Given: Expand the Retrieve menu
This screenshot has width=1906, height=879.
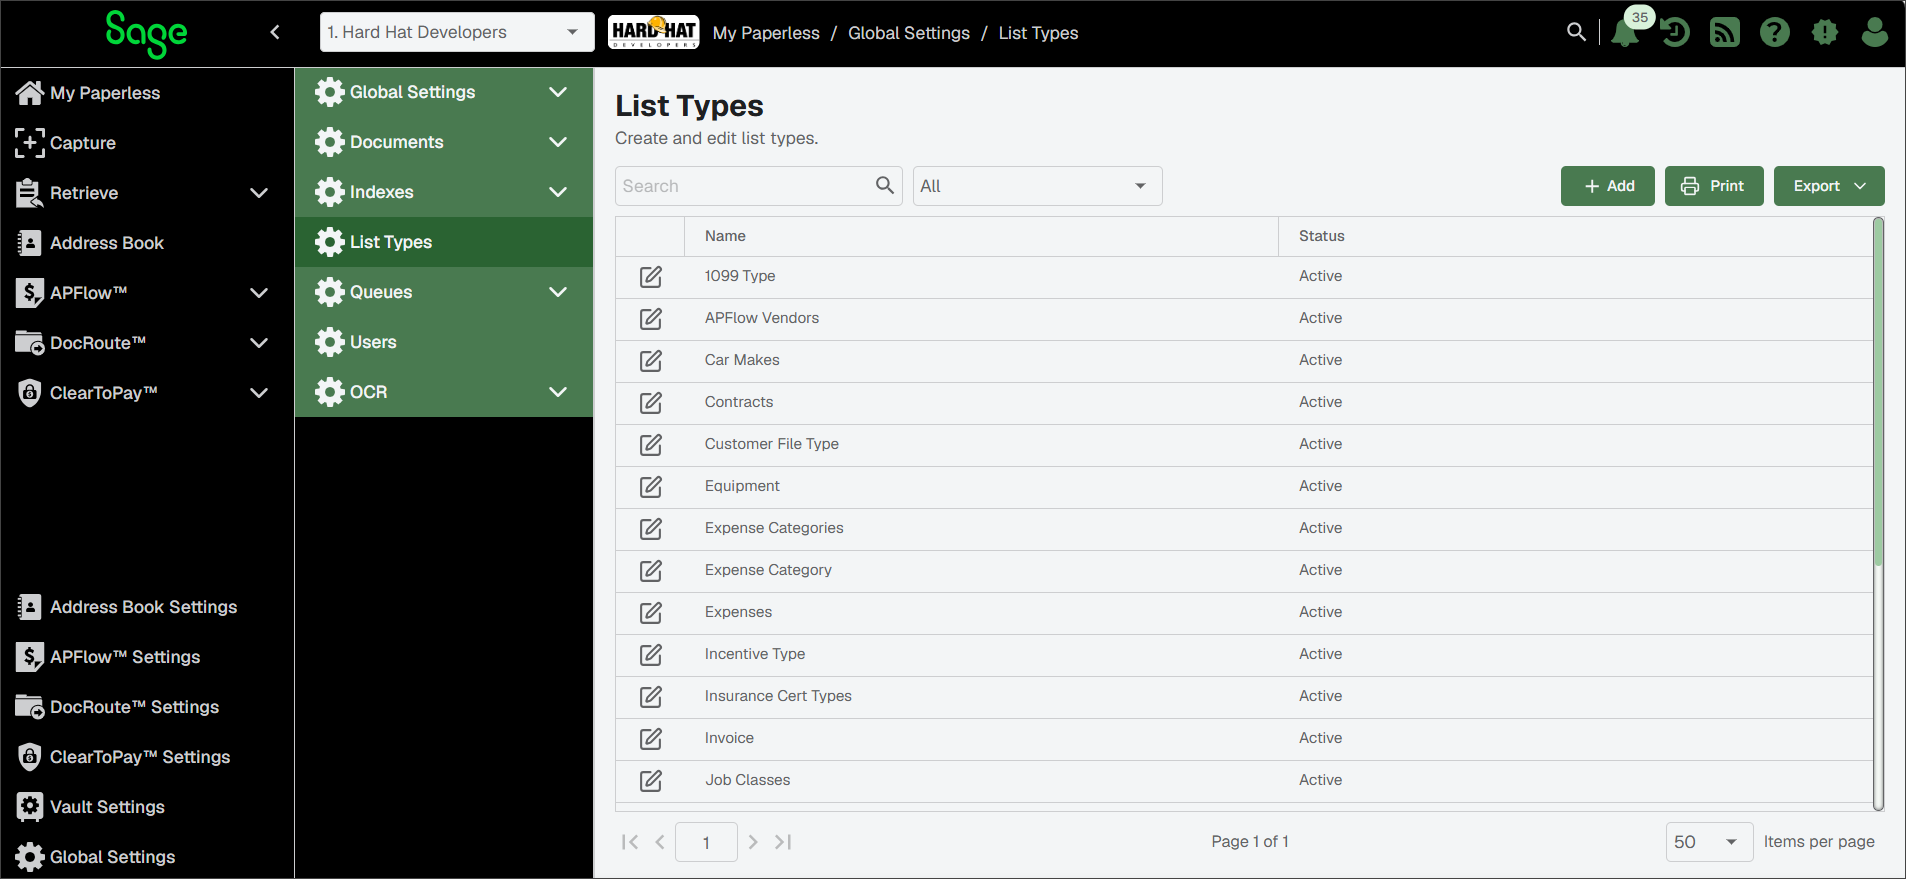Looking at the screenshot, I should pyautogui.click(x=259, y=193).
